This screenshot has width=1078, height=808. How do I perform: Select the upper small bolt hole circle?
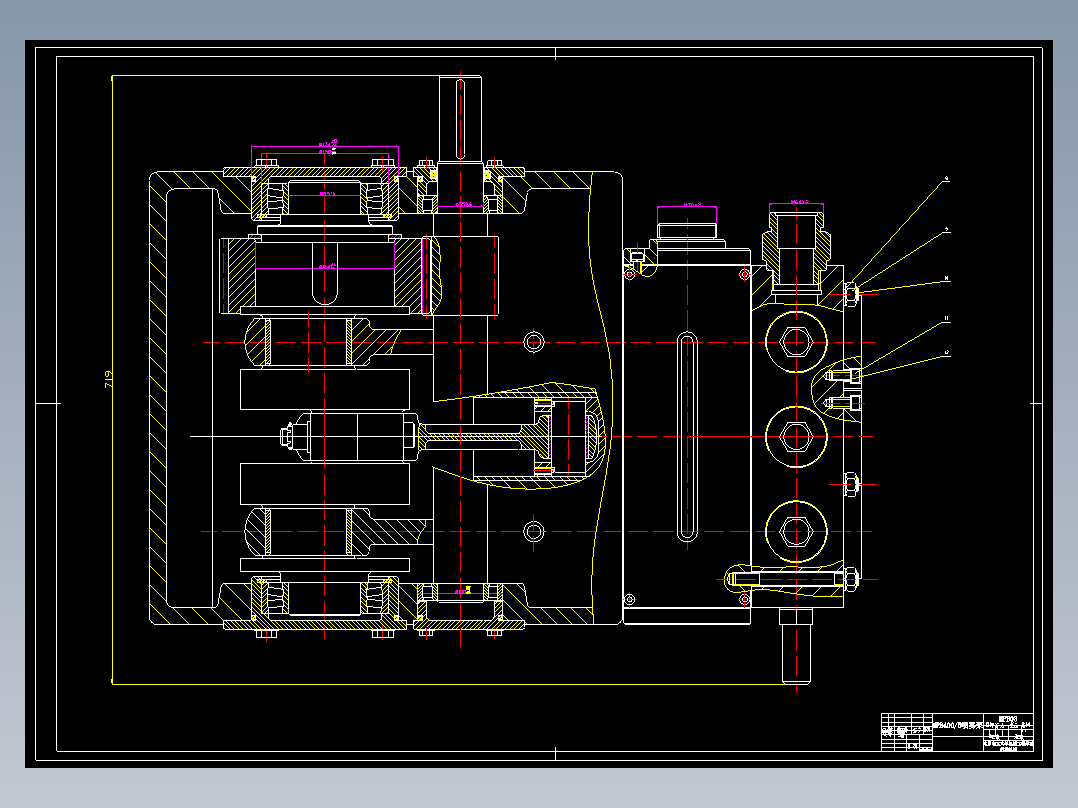coord(534,342)
